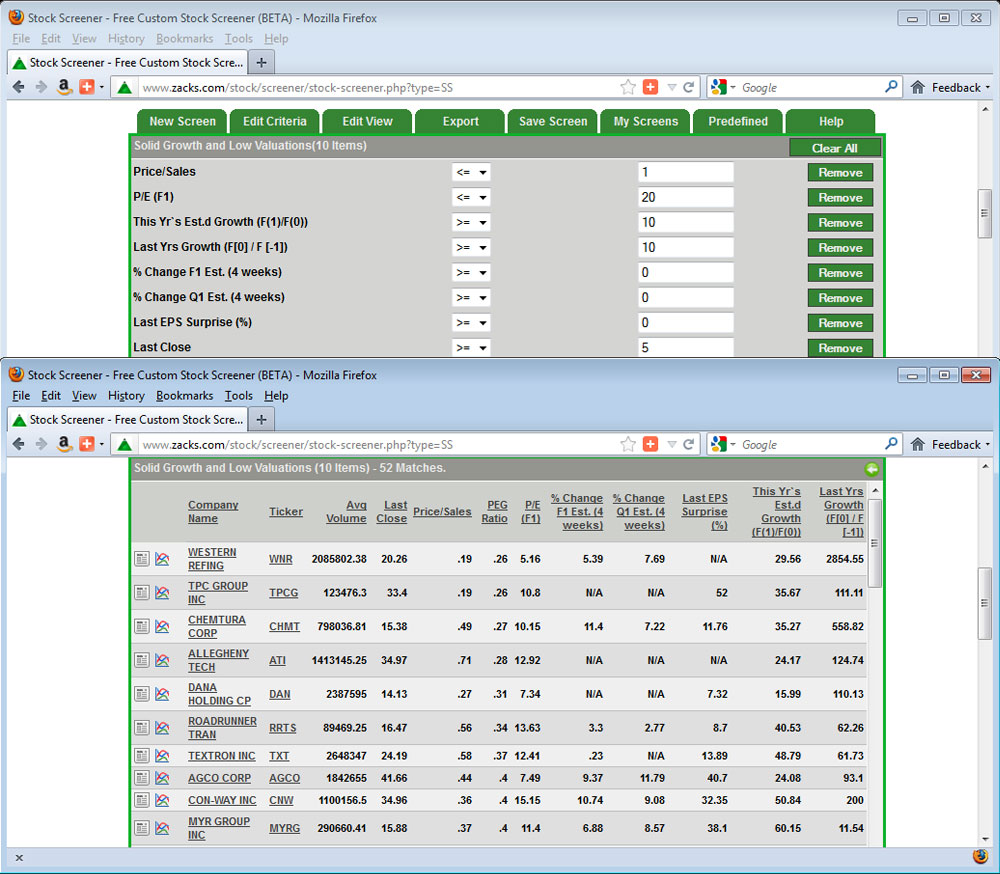Click the Home icon in the bottom window
This screenshot has height=874, width=1000.
(x=917, y=445)
